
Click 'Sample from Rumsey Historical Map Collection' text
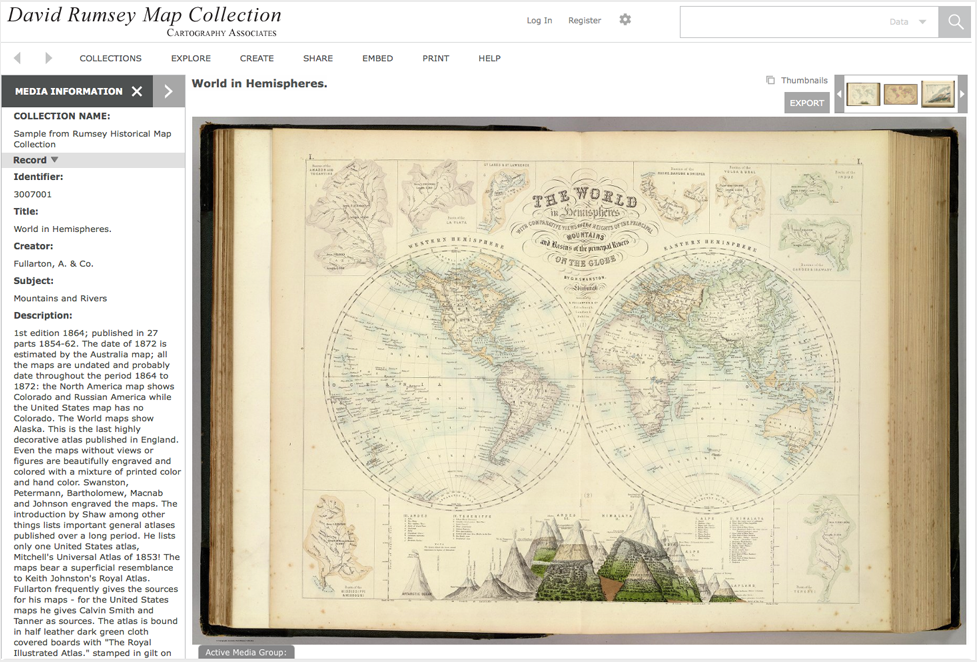92,139
